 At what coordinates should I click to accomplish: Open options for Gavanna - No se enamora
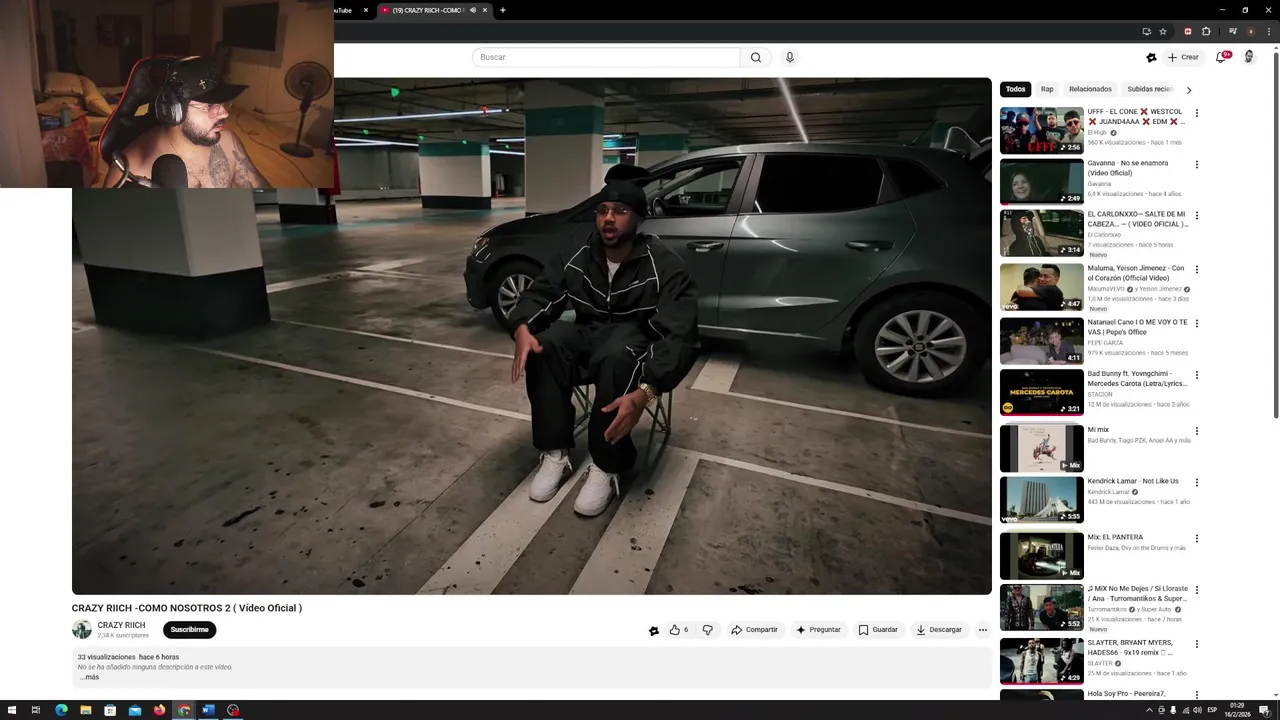1196,164
